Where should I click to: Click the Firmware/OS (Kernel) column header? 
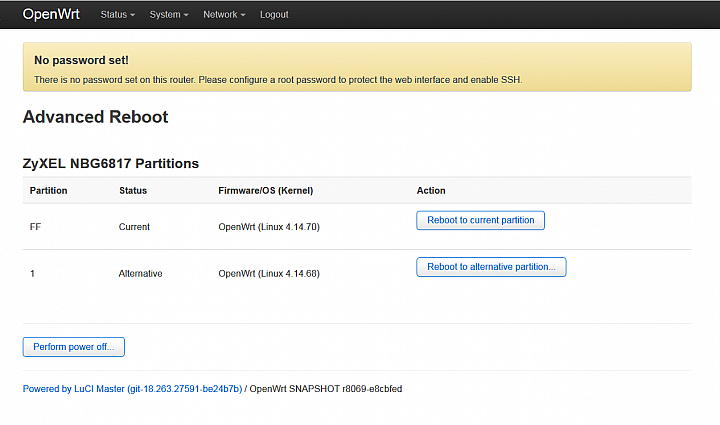265,190
